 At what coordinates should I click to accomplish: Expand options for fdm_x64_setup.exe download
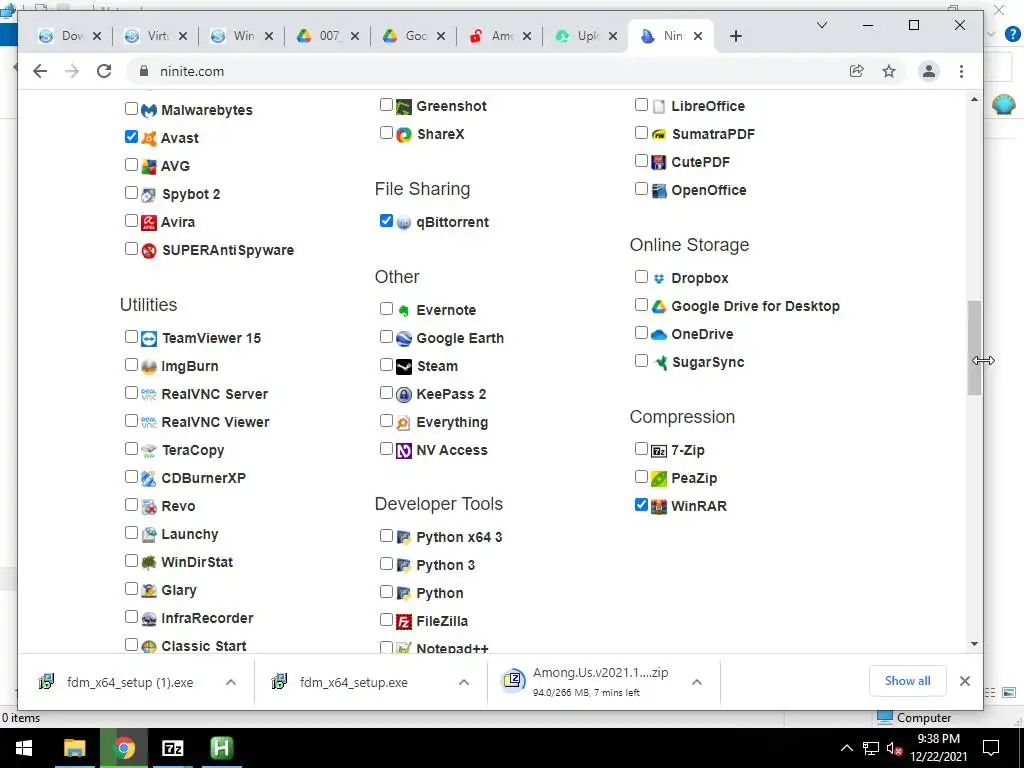click(464, 682)
